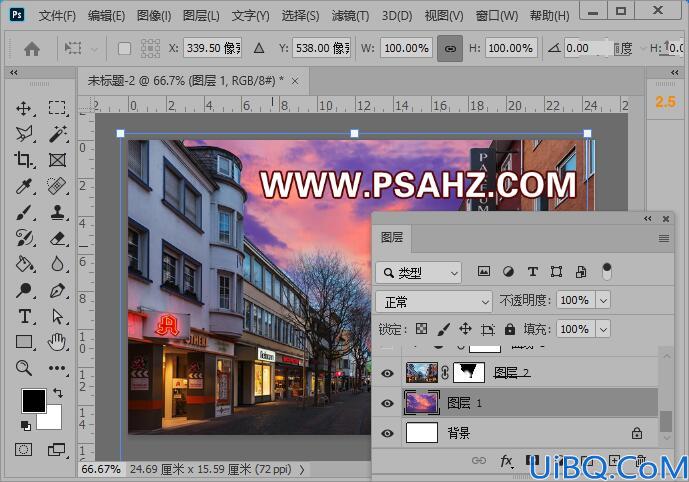The height and width of the screenshot is (482, 689).
Task: Toggle lock transparent pixels
Action: click(x=421, y=329)
